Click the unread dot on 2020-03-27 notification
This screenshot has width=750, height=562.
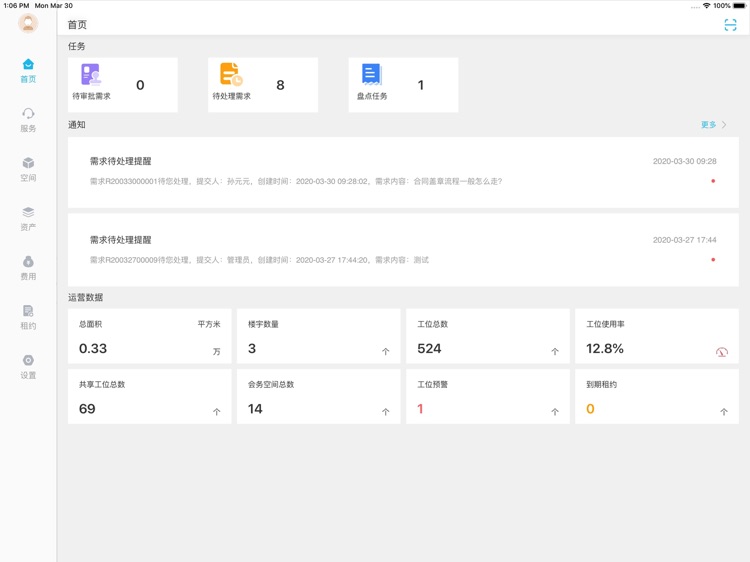(713, 260)
